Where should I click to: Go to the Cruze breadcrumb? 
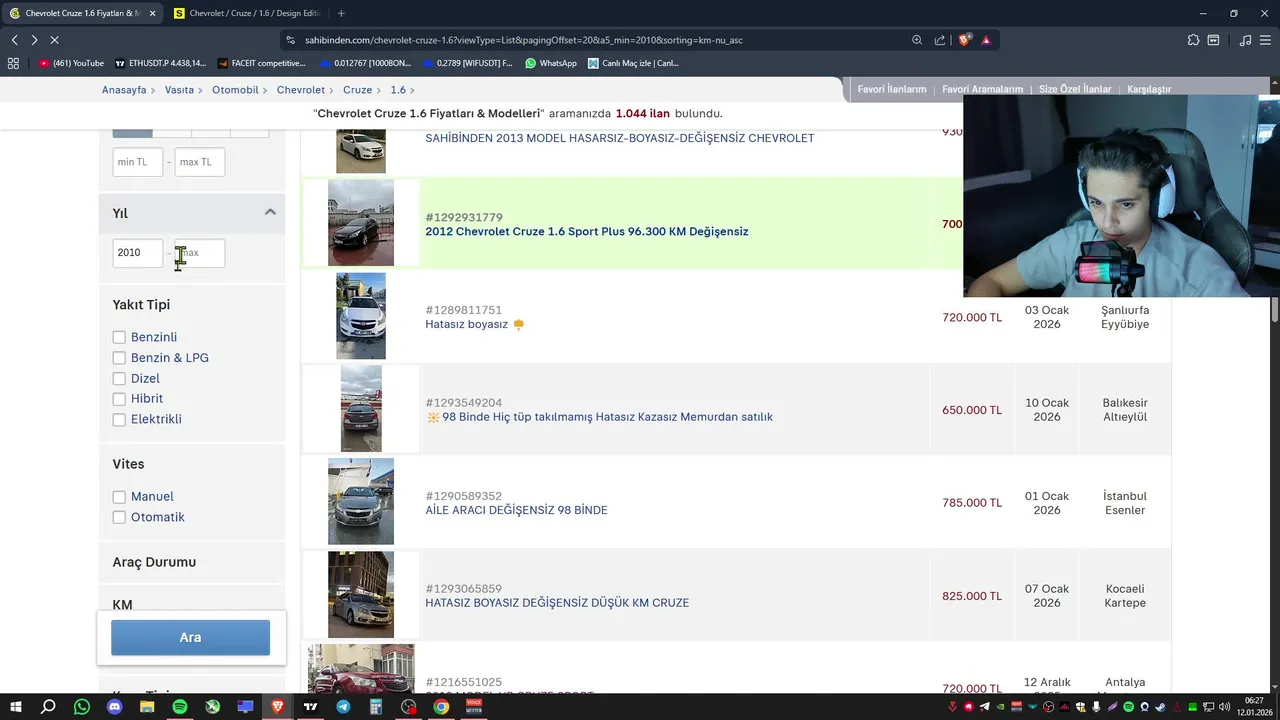pos(357,90)
